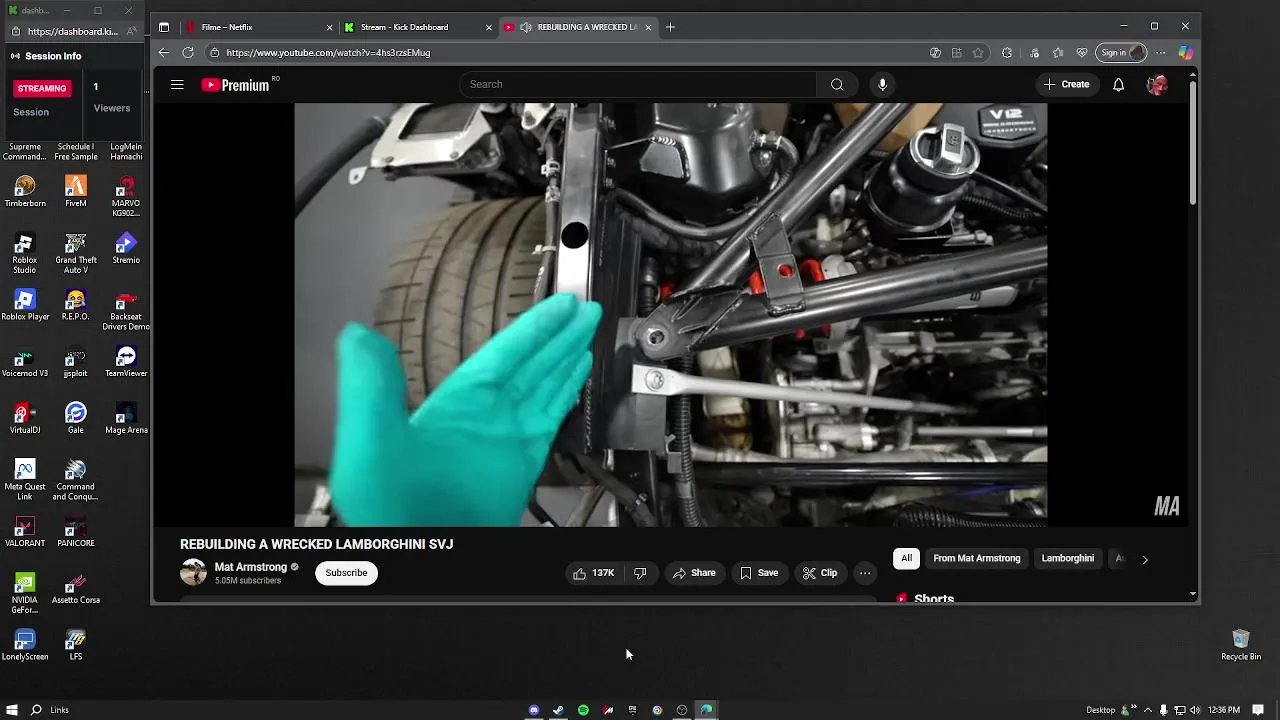Select the All filter chip
The width and height of the screenshot is (1280, 720).
point(906,558)
